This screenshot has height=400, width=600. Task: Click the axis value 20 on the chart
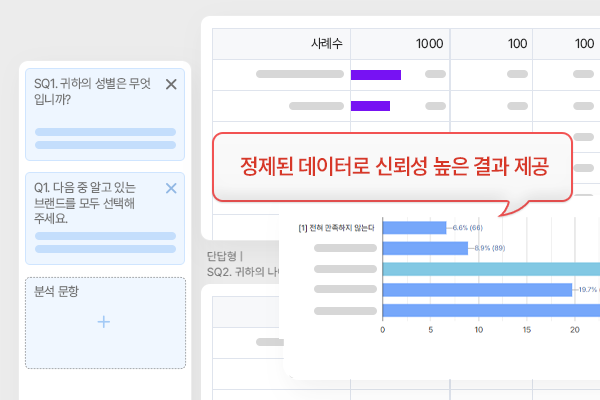point(575,330)
